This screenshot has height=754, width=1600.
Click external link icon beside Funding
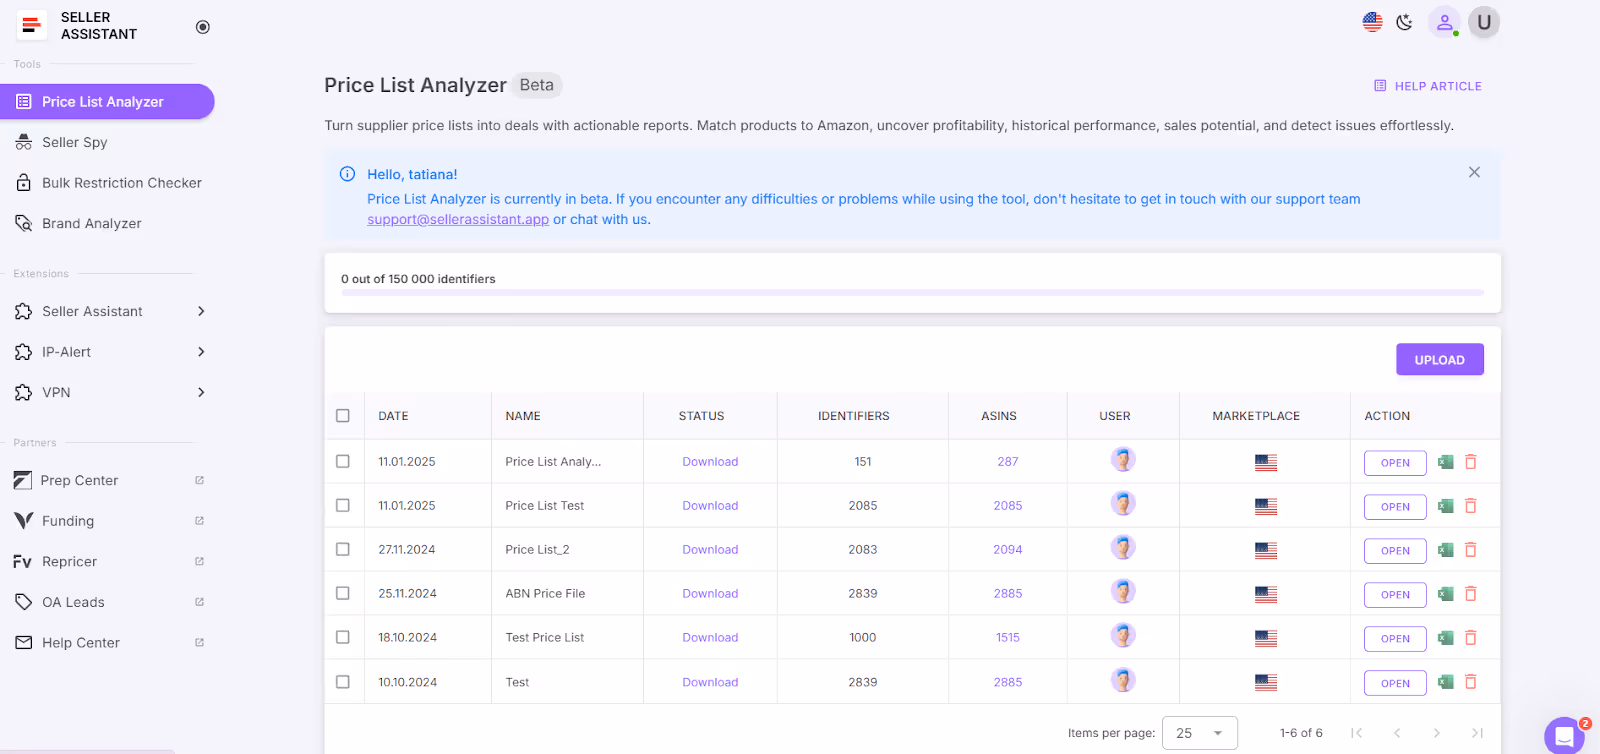(x=199, y=521)
